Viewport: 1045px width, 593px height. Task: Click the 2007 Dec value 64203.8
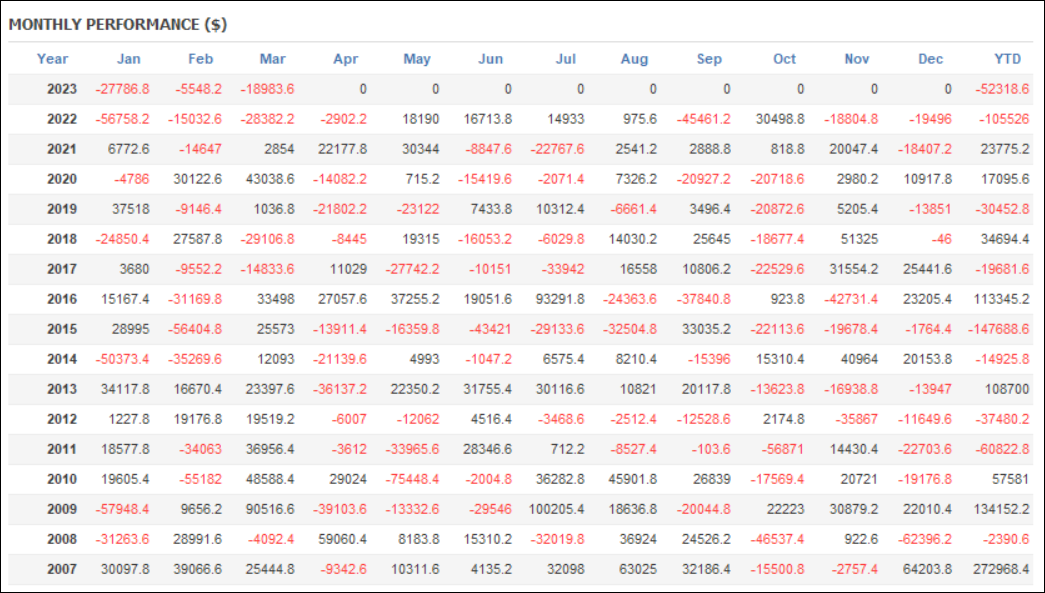(927, 568)
